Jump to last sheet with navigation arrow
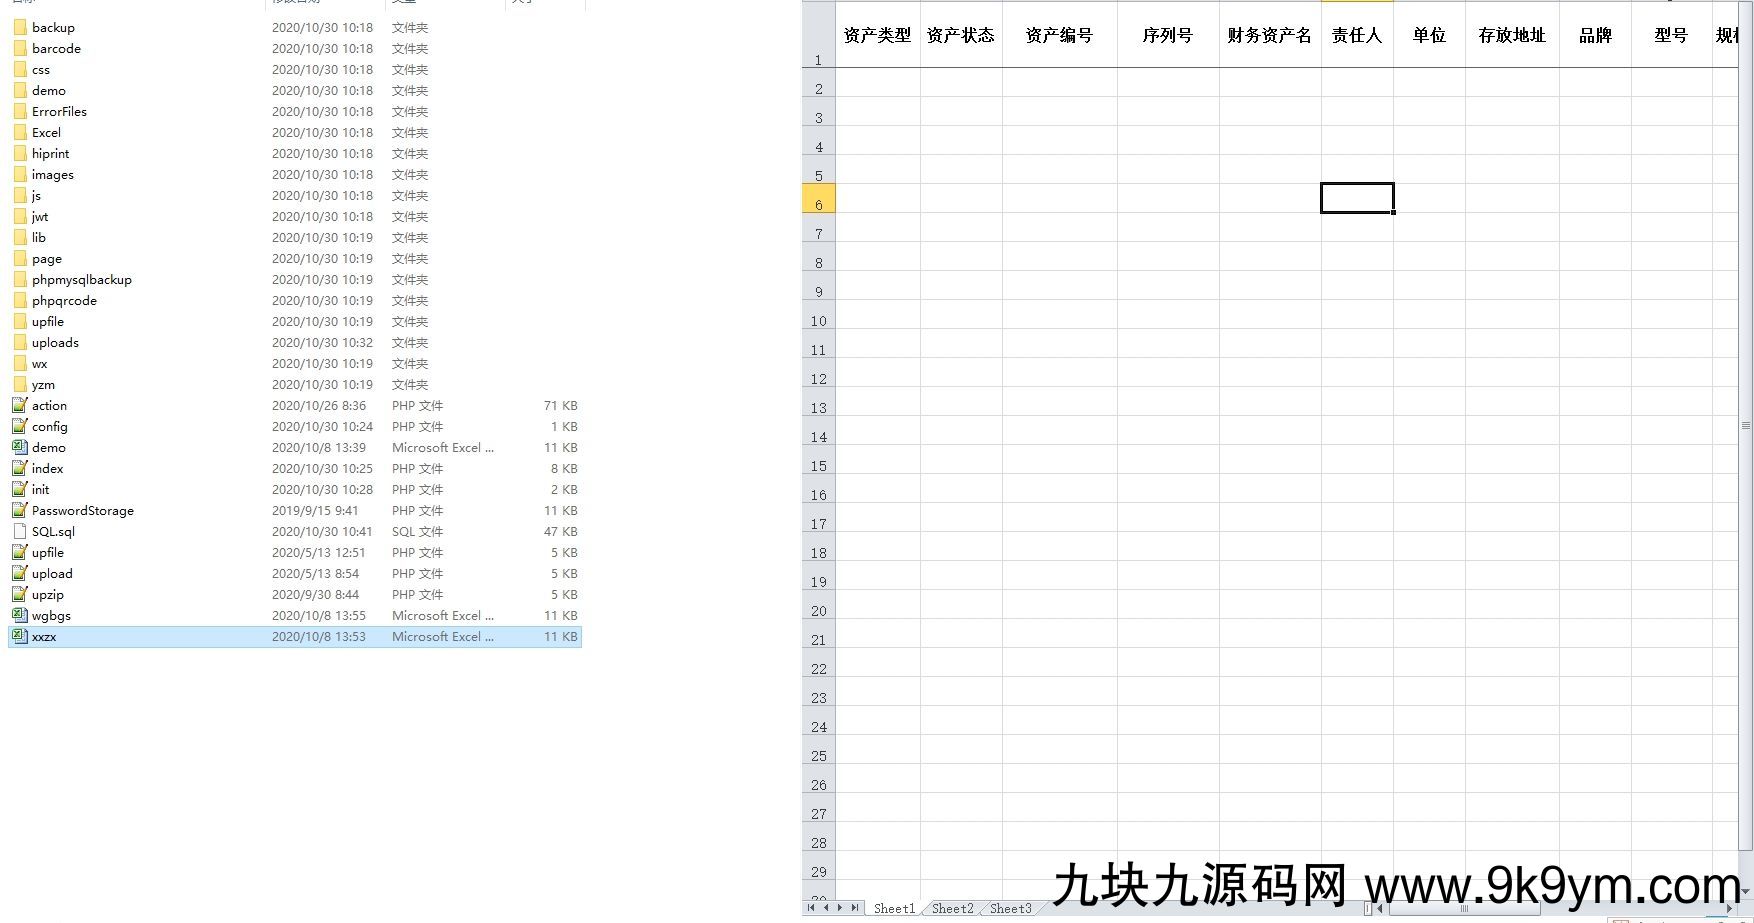Image resolution: width=1754 pixels, height=923 pixels. tap(854, 908)
